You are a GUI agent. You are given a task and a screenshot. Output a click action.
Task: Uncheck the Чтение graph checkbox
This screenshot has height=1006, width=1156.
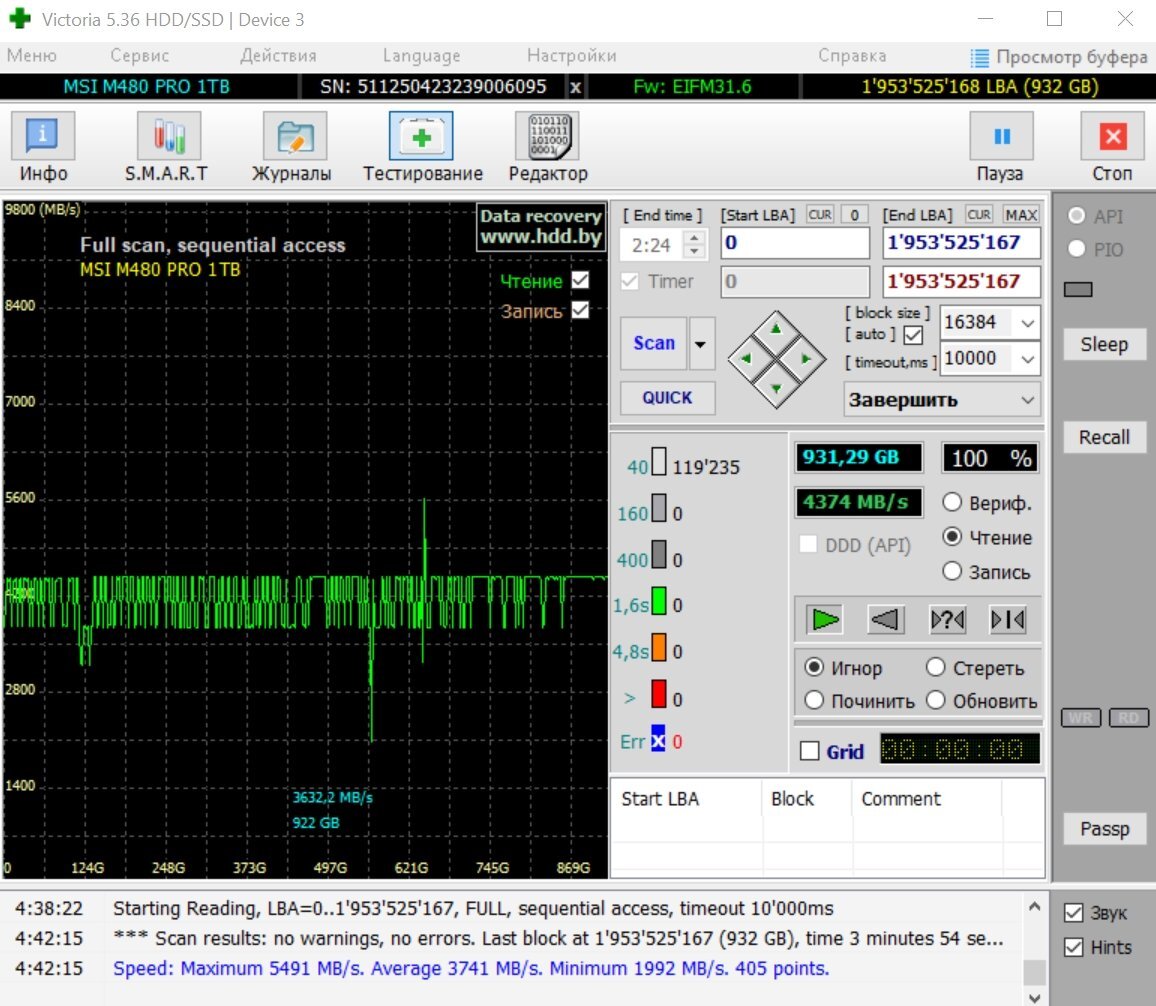[x=580, y=281]
